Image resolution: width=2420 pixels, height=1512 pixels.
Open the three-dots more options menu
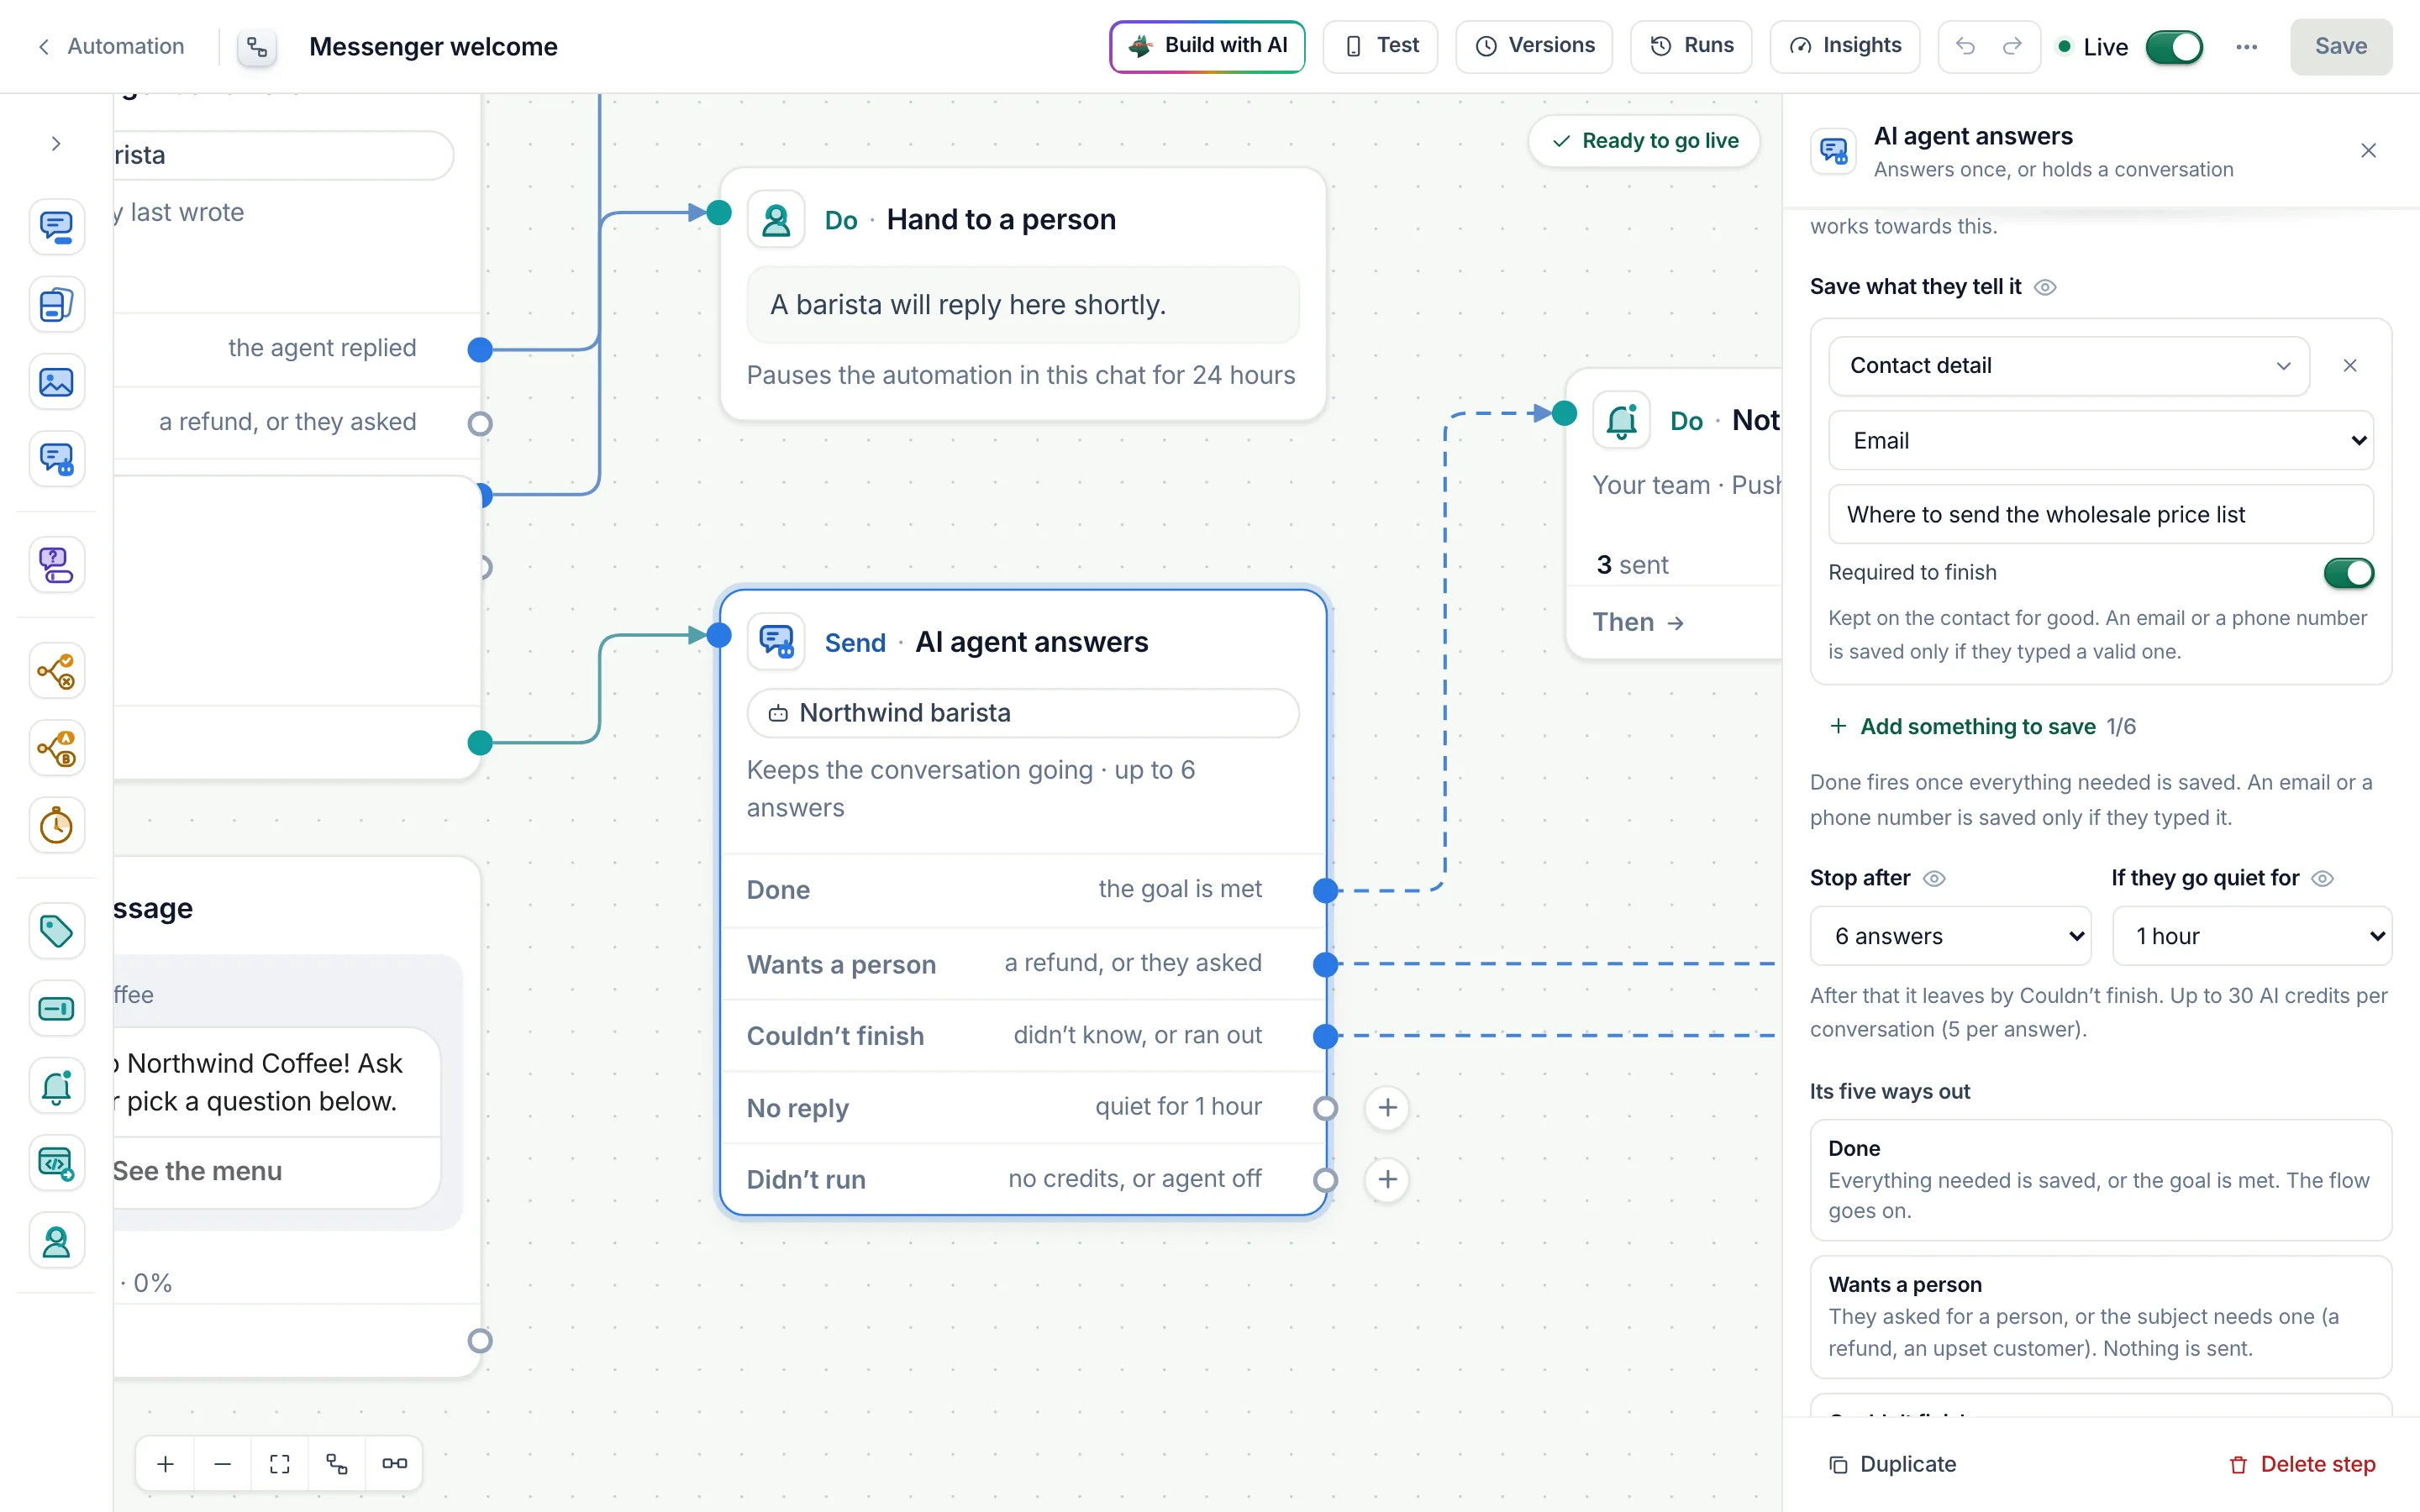pyautogui.click(x=2247, y=47)
